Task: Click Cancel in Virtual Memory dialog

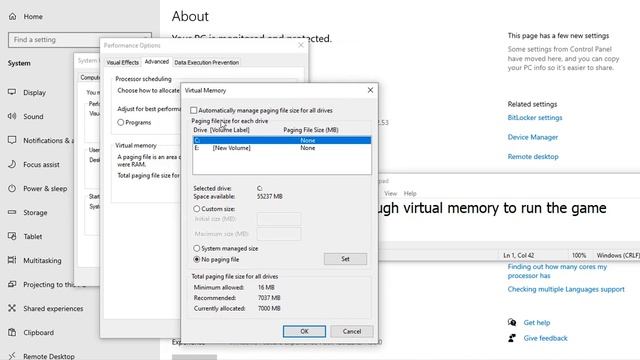Action: 352,331
